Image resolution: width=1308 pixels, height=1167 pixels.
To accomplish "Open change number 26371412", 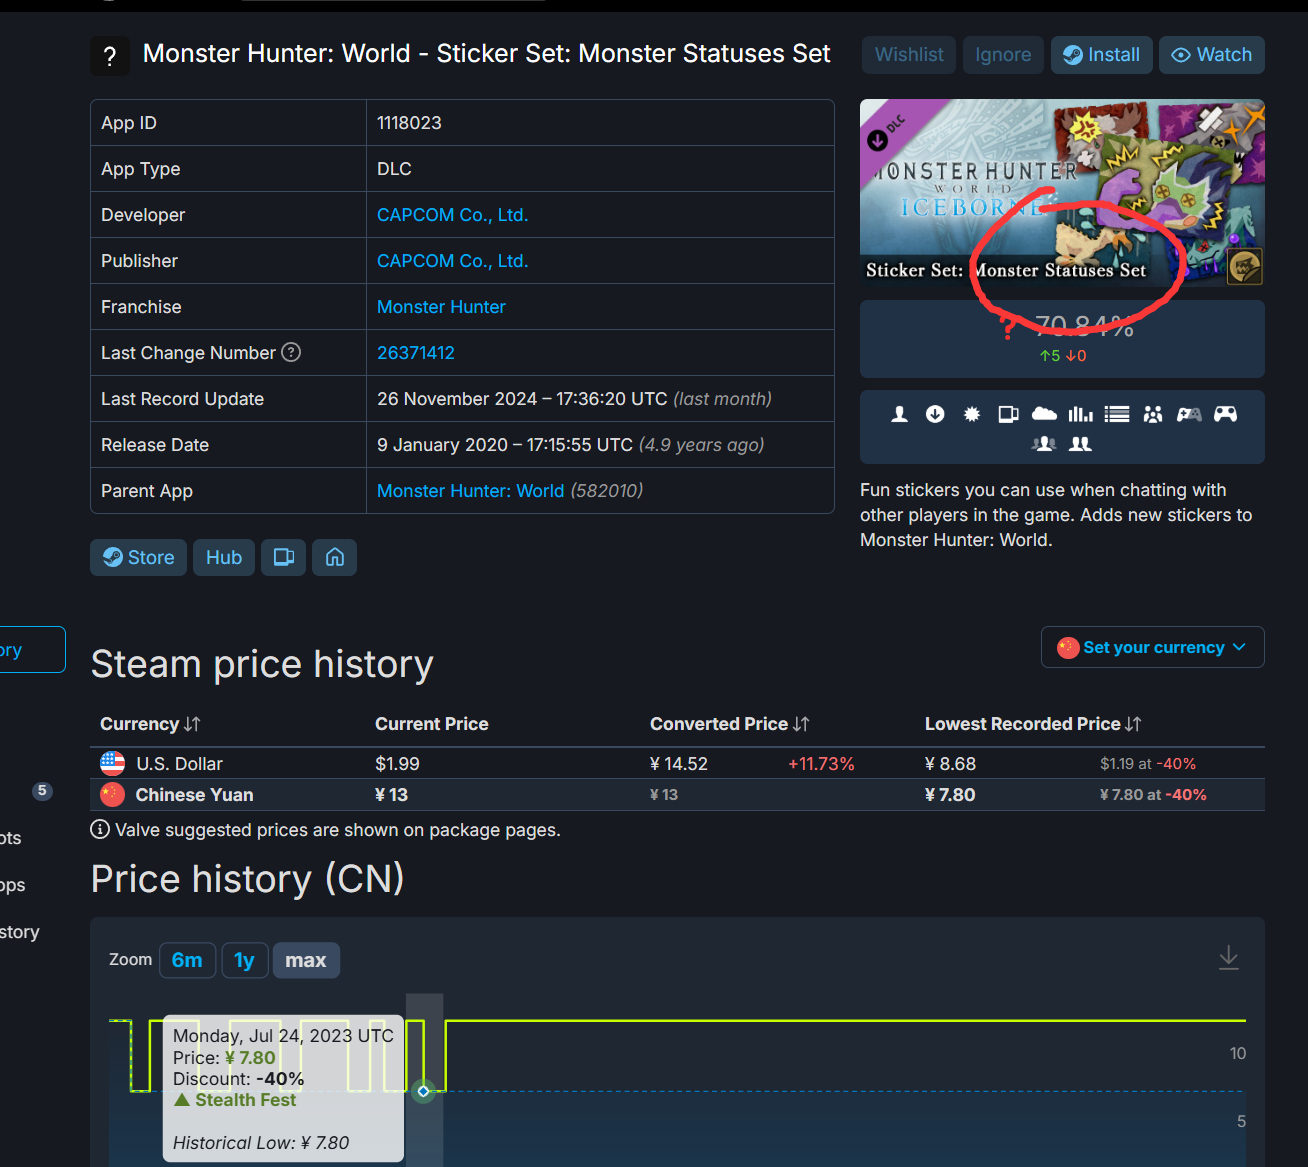I will 416,353.
